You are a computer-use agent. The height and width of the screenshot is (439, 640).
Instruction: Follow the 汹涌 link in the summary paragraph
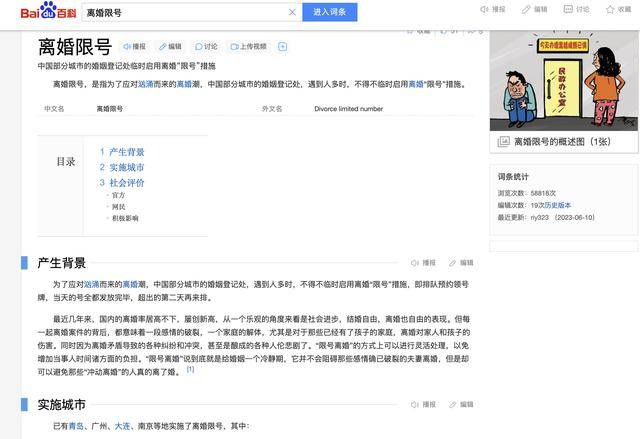click(x=146, y=84)
